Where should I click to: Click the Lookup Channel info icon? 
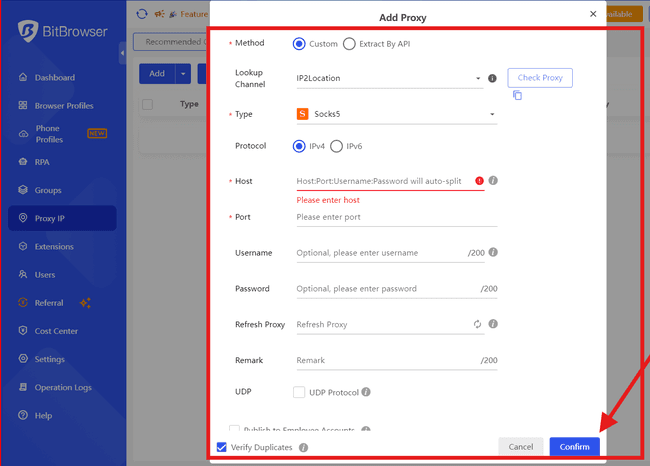[492, 78]
